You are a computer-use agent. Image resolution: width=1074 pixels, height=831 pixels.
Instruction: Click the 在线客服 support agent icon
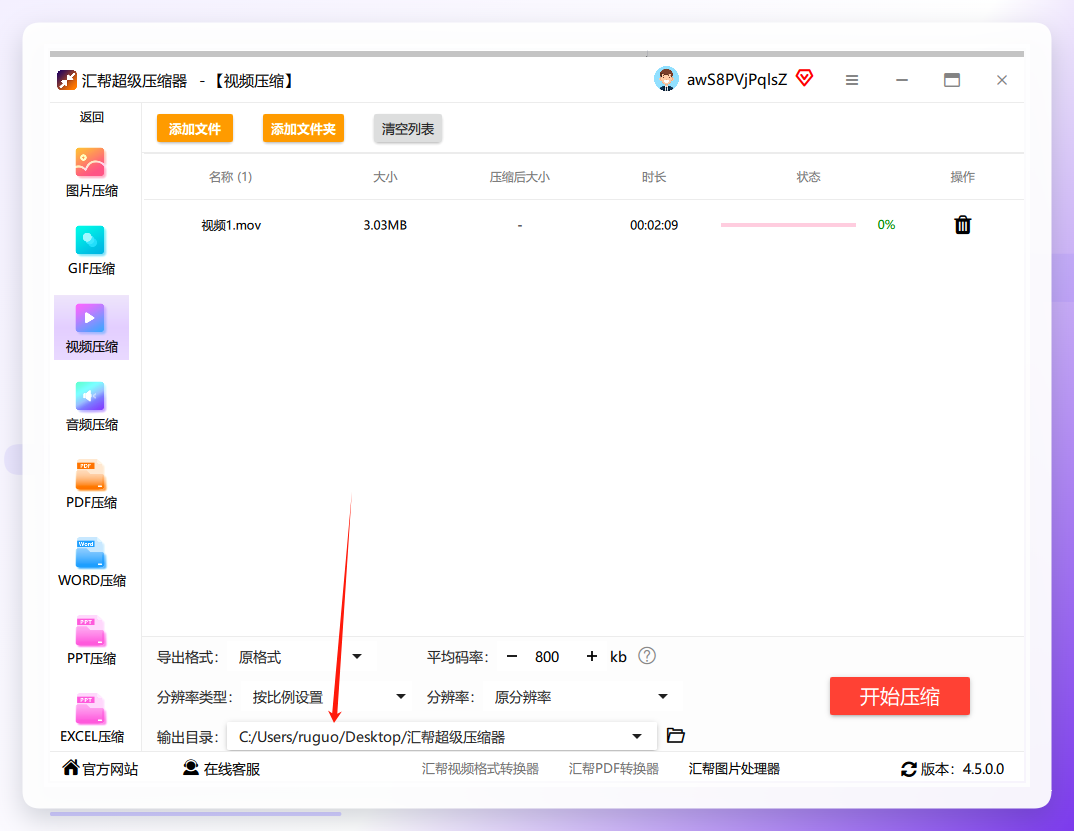point(190,768)
